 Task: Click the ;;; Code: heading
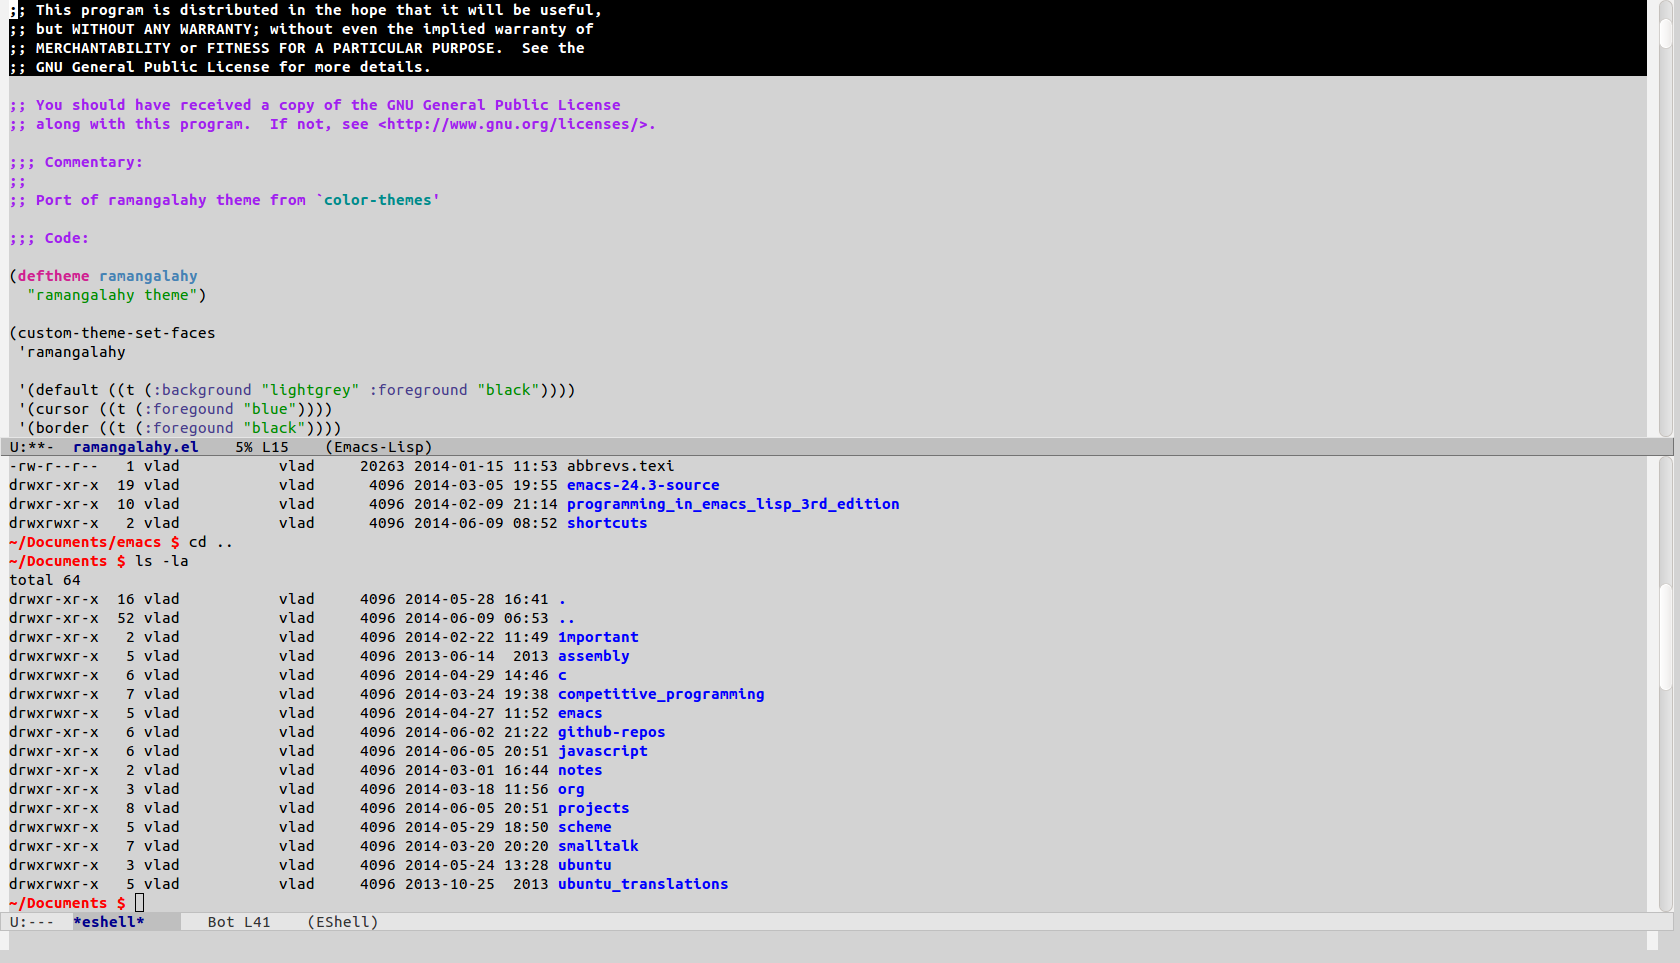pos(49,238)
